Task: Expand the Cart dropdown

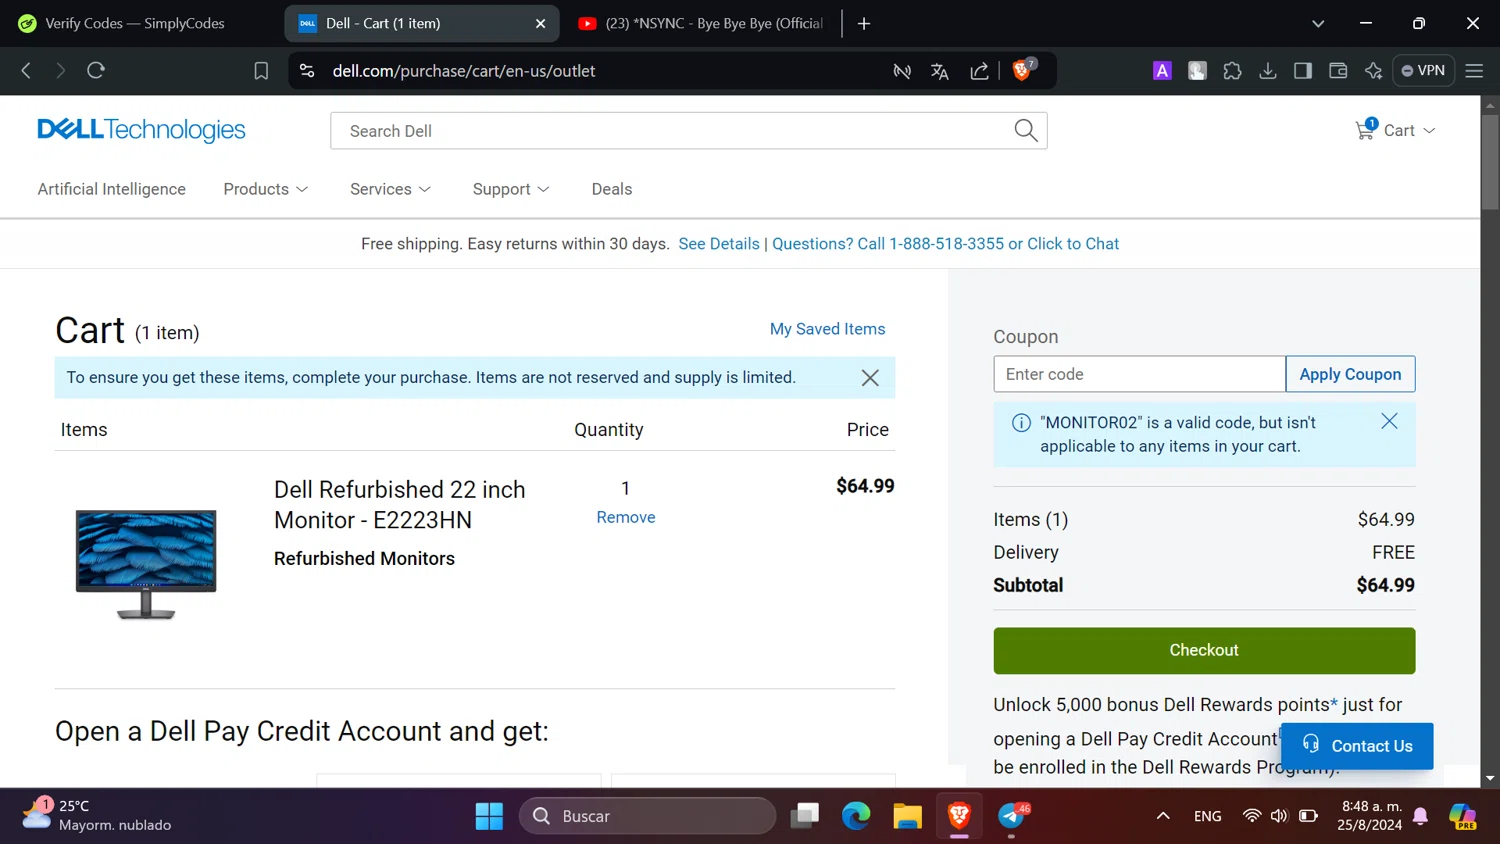Action: tap(1429, 131)
